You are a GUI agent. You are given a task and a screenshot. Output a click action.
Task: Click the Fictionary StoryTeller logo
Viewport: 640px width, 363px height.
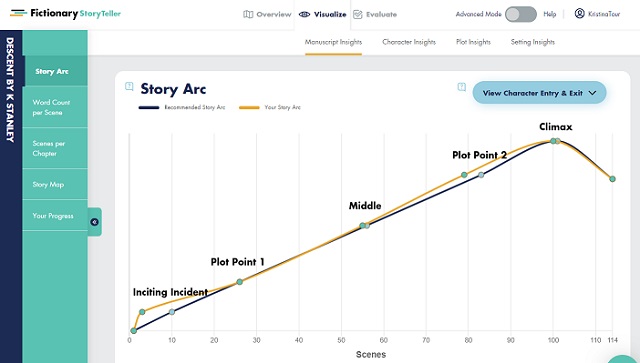[x=65, y=13]
